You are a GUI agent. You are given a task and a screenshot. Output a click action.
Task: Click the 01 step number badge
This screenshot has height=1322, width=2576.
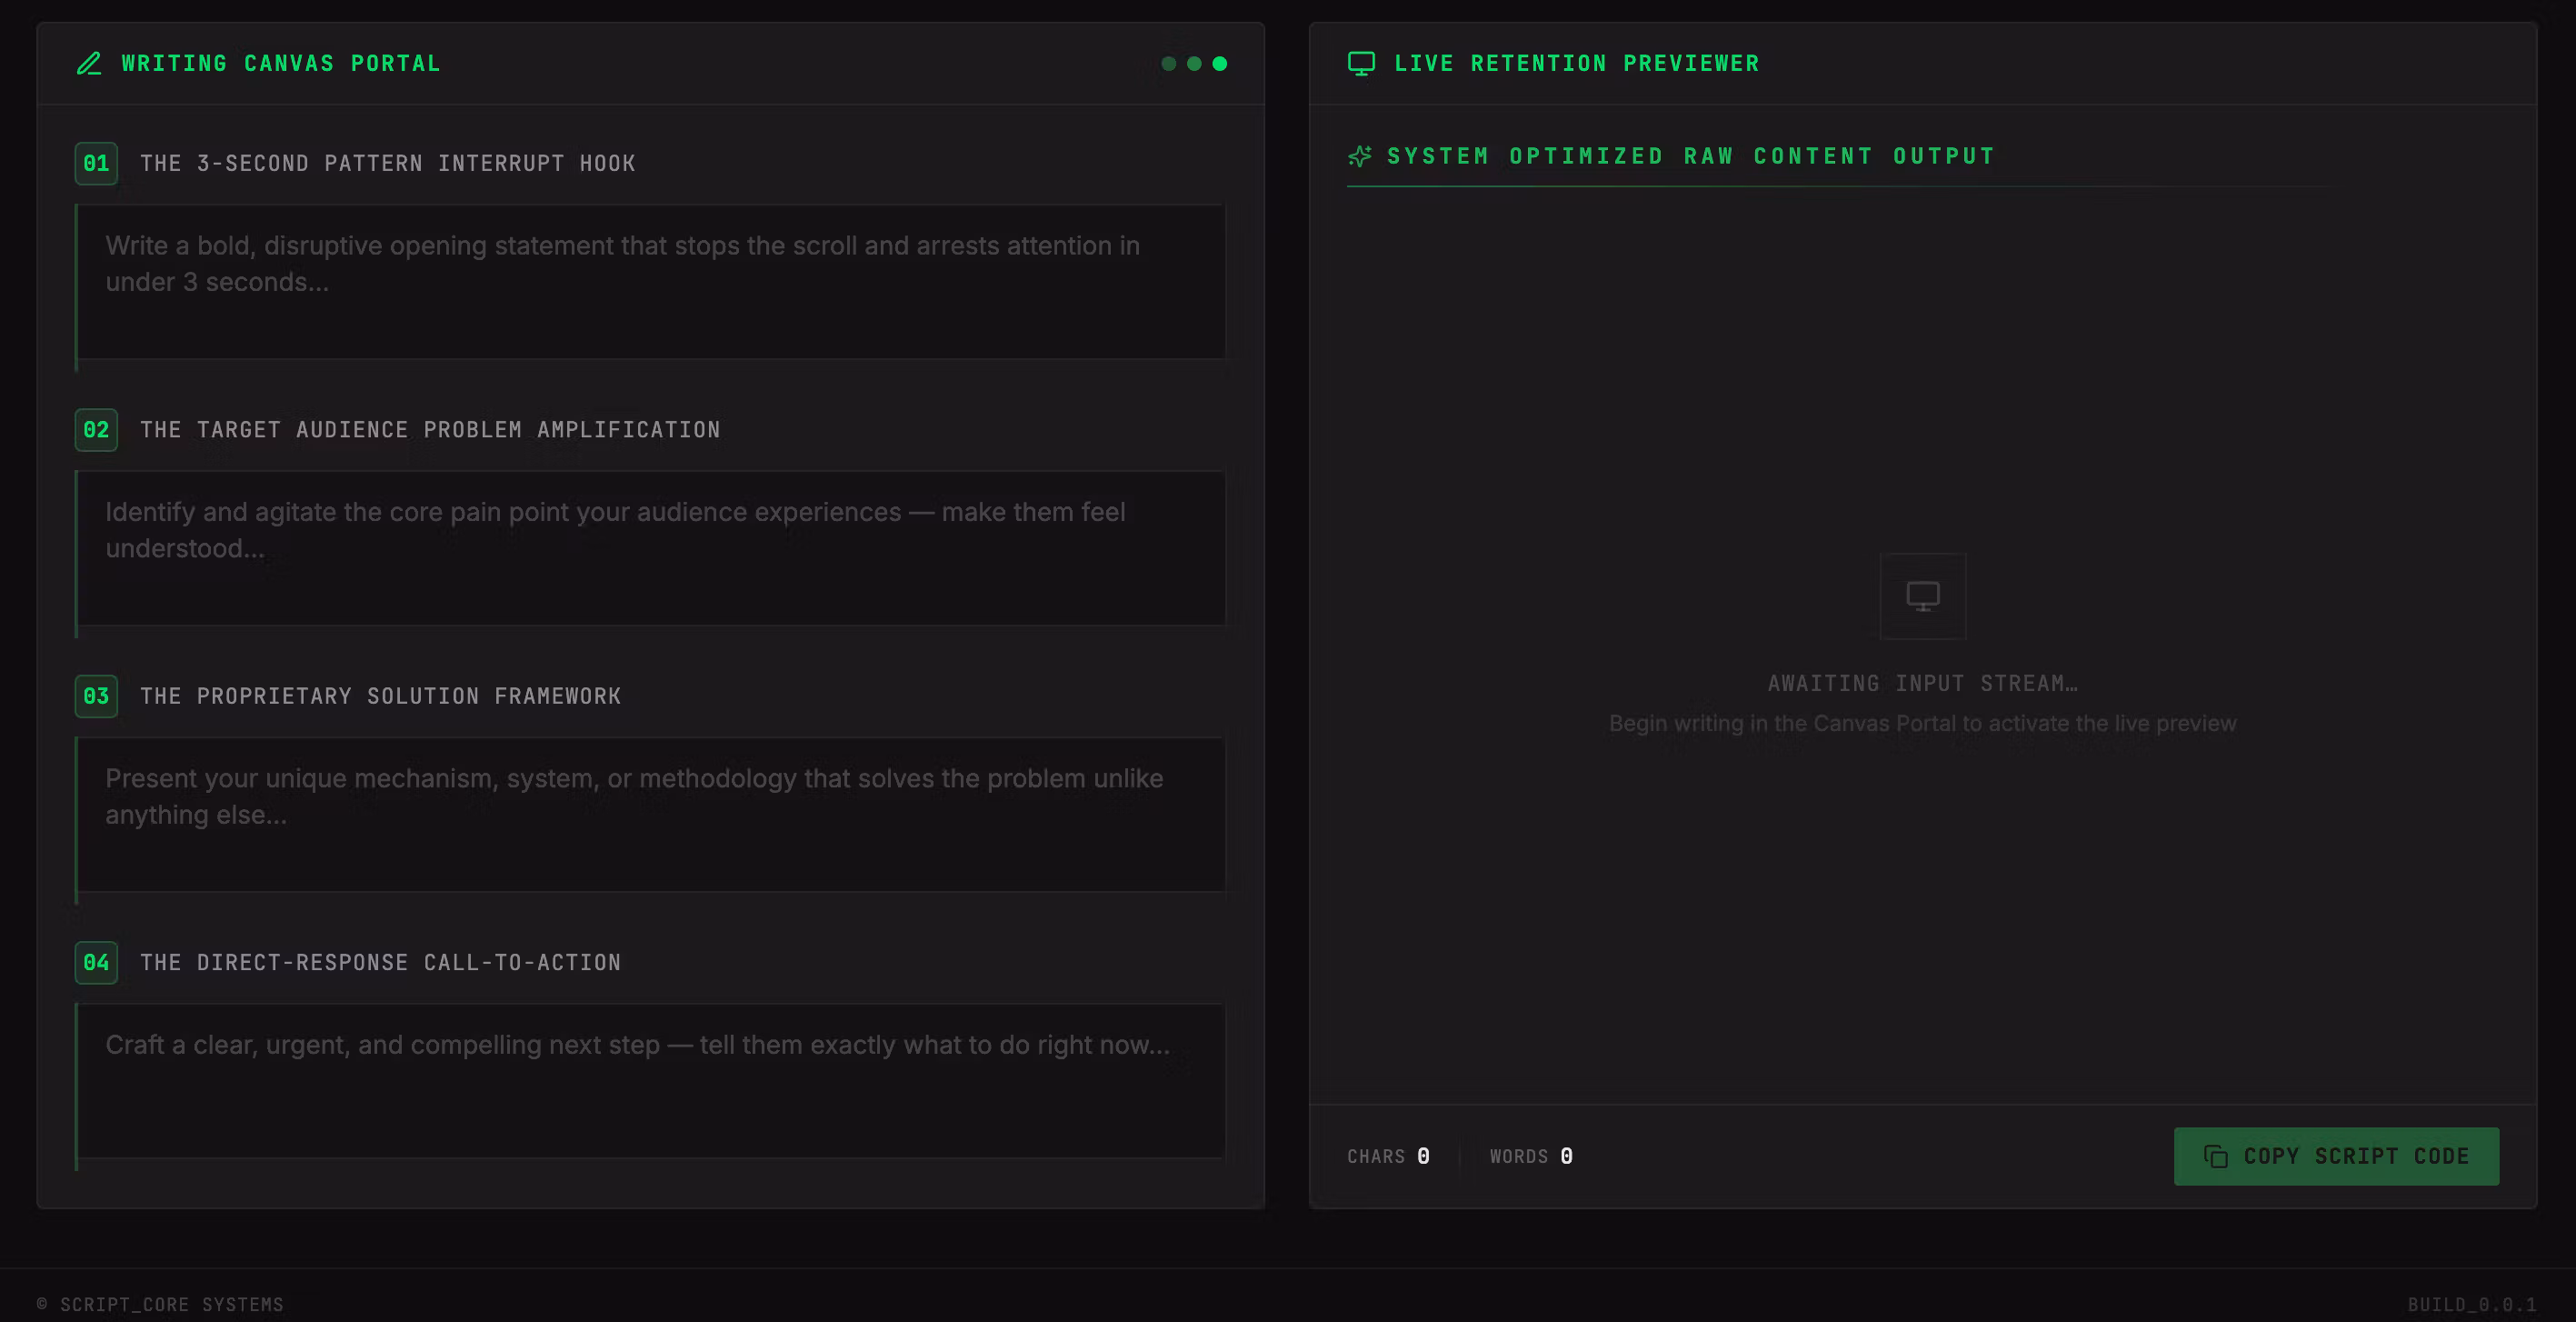pyautogui.click(x=96, y=164)
